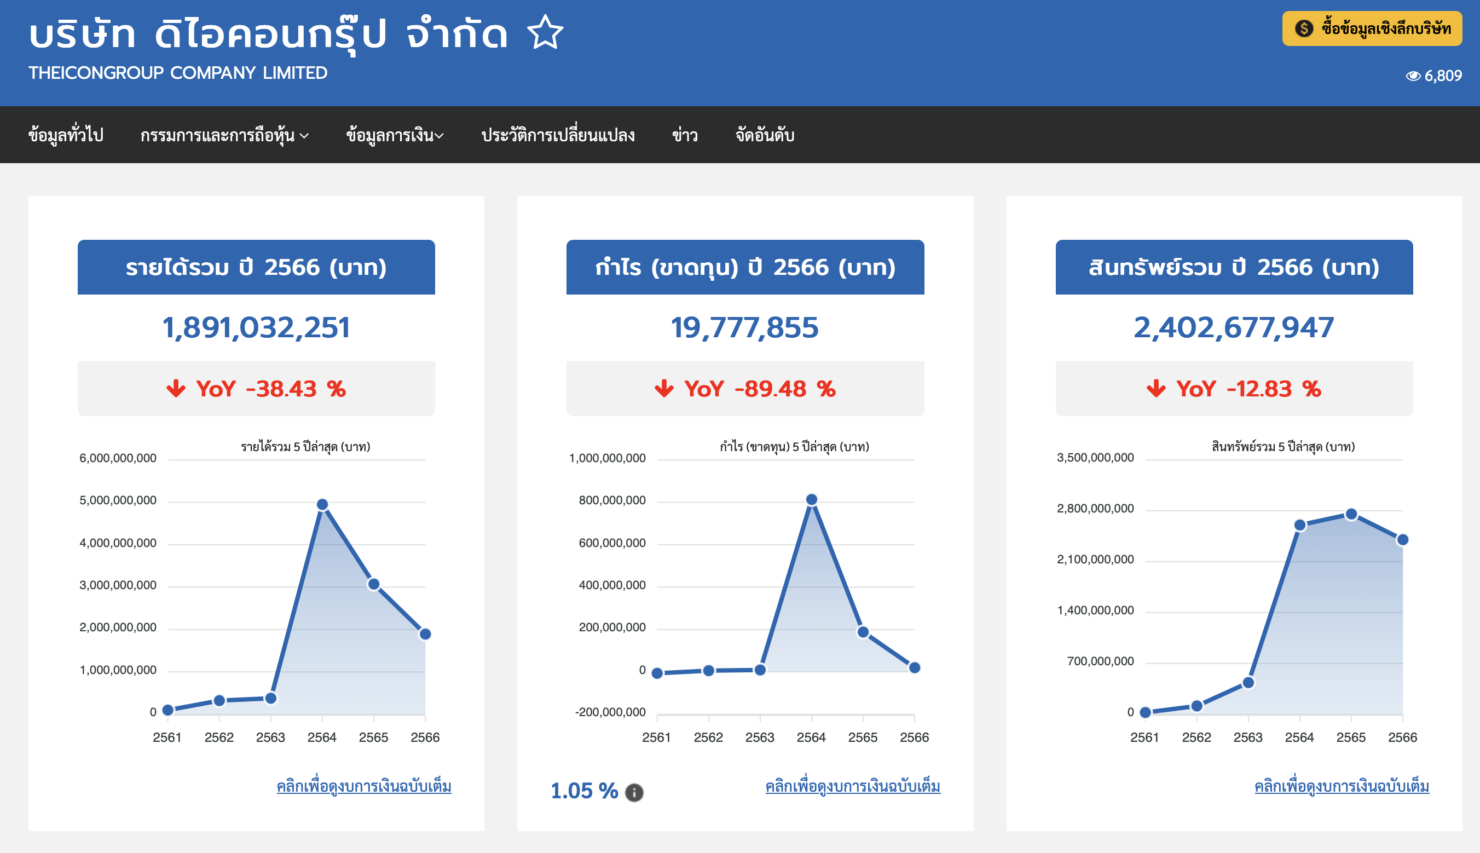Click the 2565 peak point on the assets chart
Viewport: 1480px width, 853px height.
(x=1351, y=514)
